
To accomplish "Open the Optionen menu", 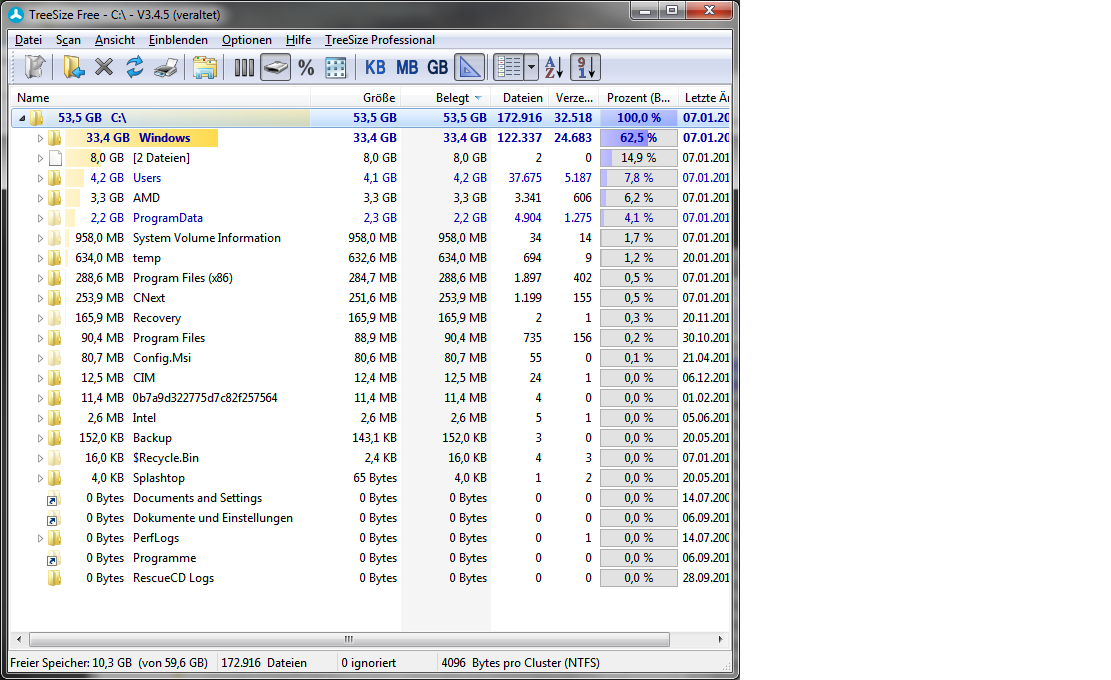I will 247,40.
